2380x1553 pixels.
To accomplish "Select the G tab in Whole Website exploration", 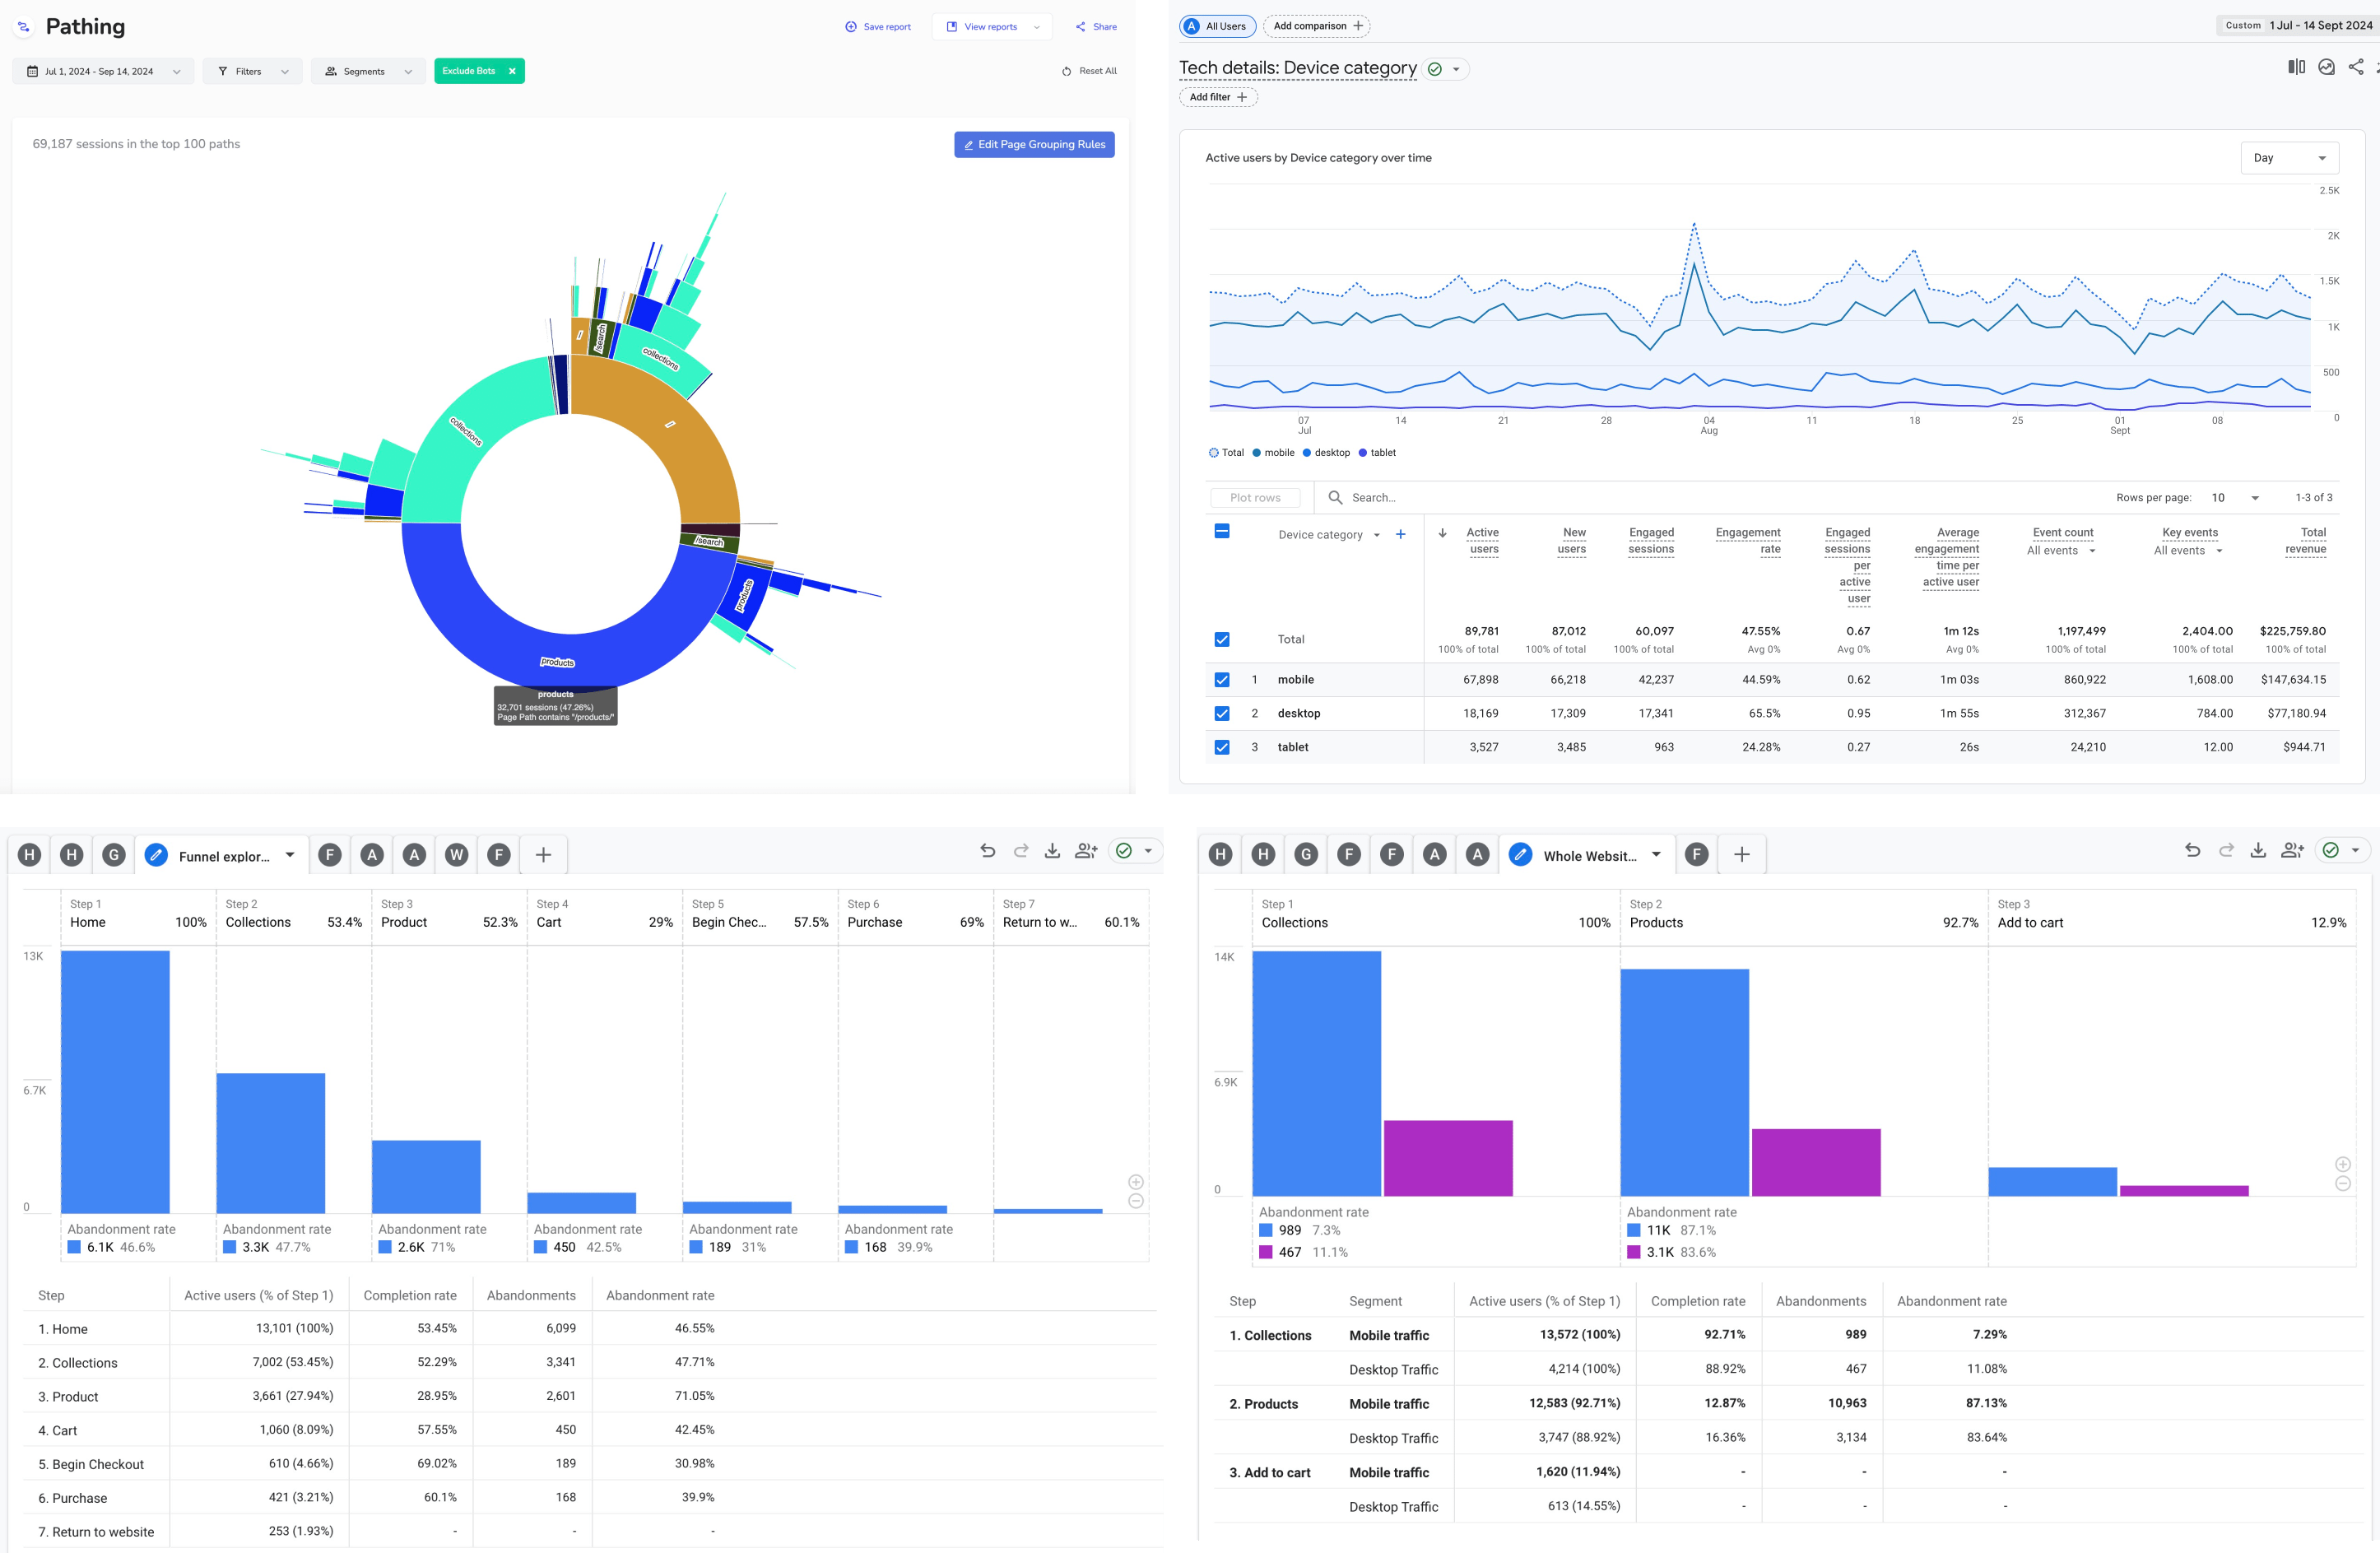I will tap(1305, 855).
